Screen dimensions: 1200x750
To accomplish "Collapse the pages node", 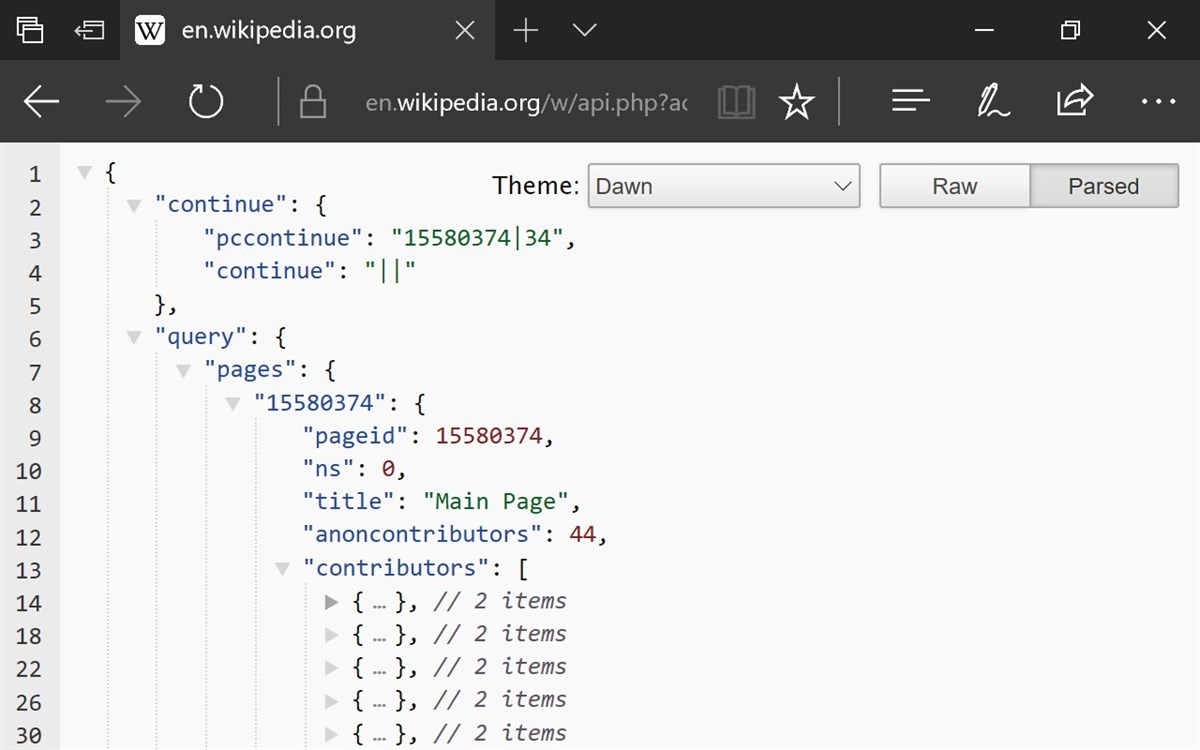I will coord(182,370).
